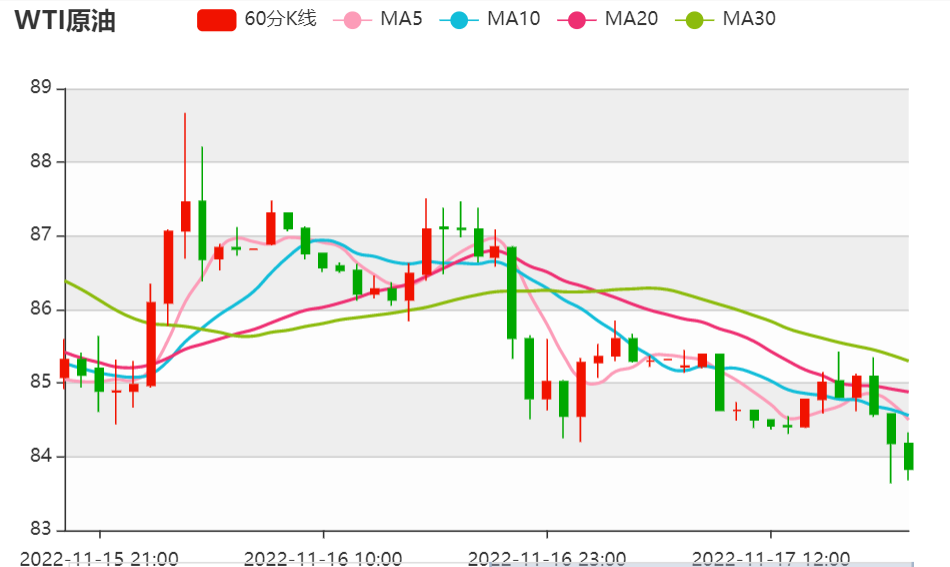Click the 85 y-axis label
The height and width of the screenshot is (567, 950).
tap(41, 382)
